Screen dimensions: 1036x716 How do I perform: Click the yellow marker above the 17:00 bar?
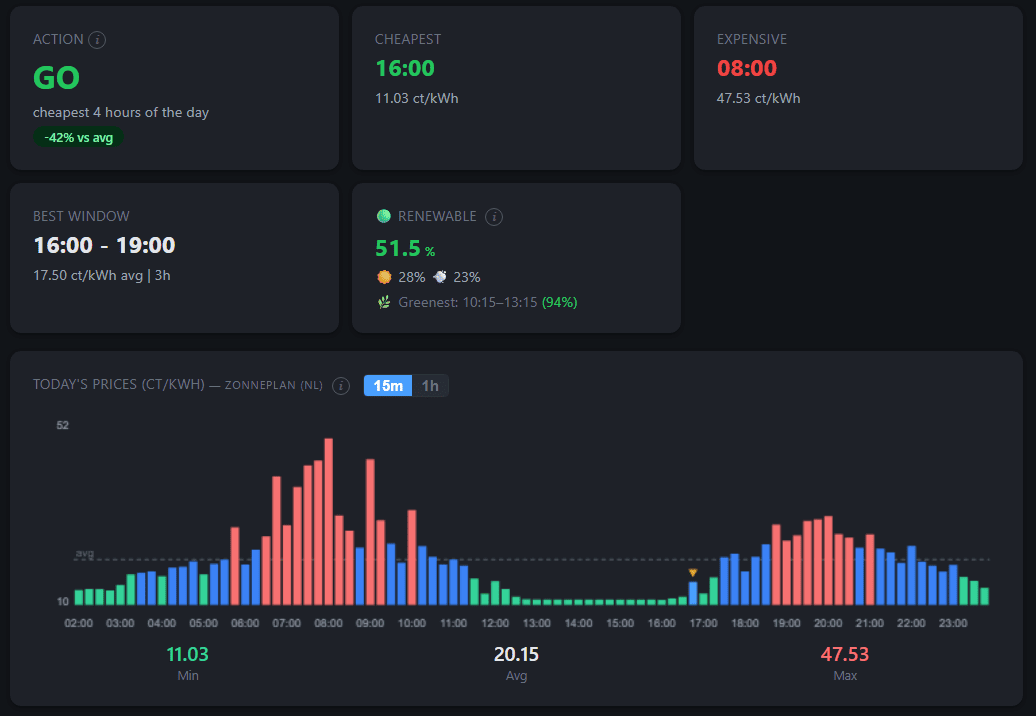point(693,570)
